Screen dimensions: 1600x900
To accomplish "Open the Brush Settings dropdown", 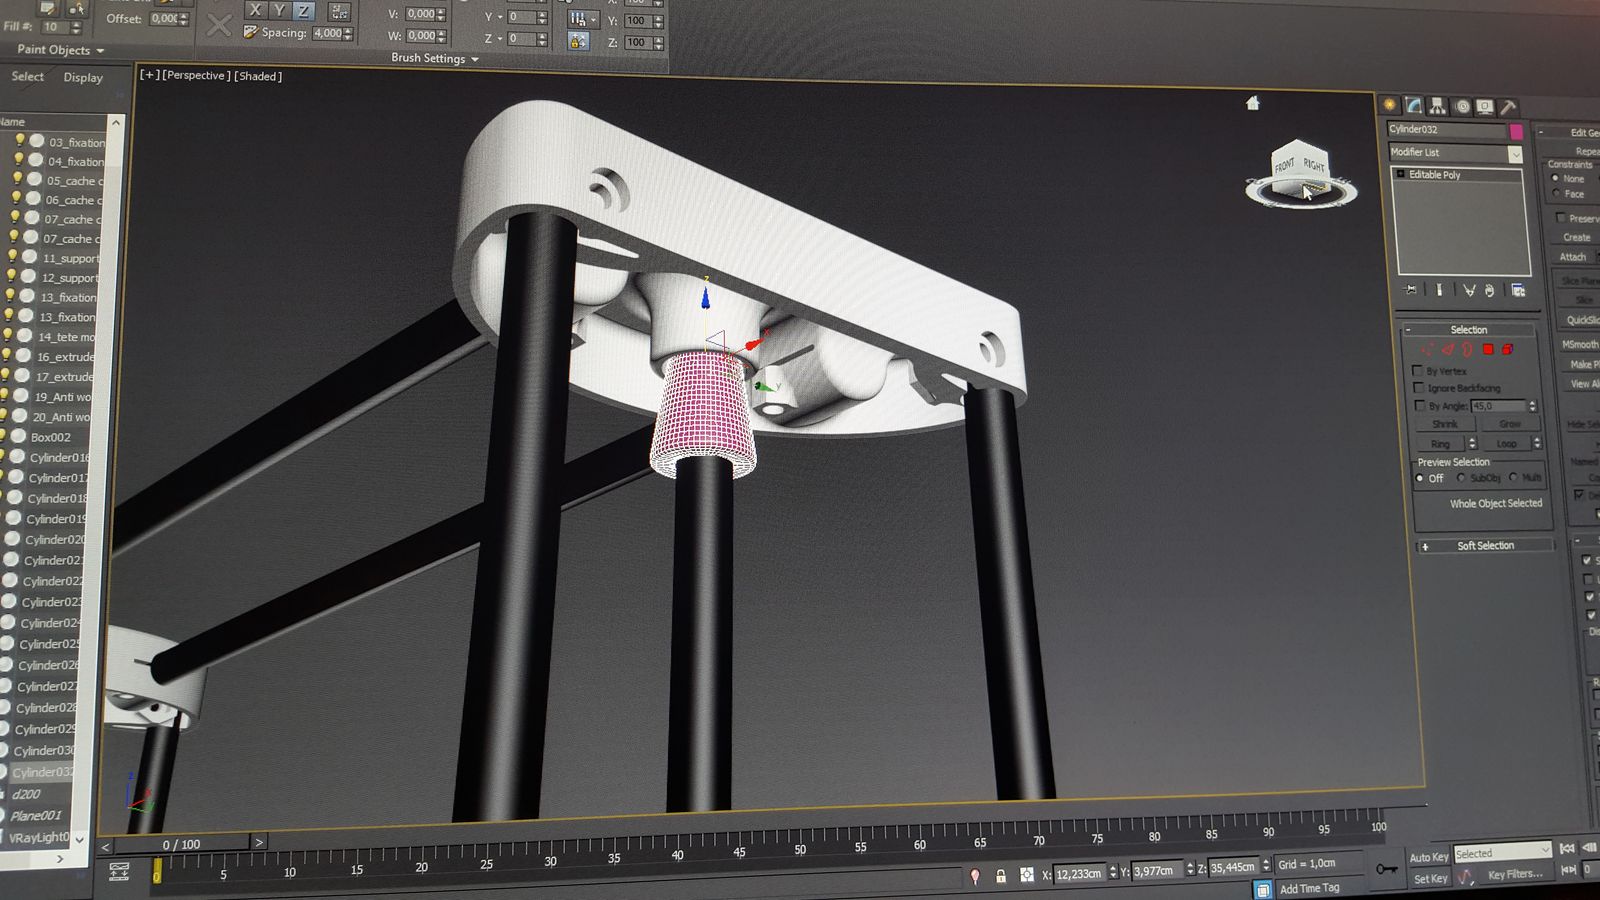I will coord(435,58).
